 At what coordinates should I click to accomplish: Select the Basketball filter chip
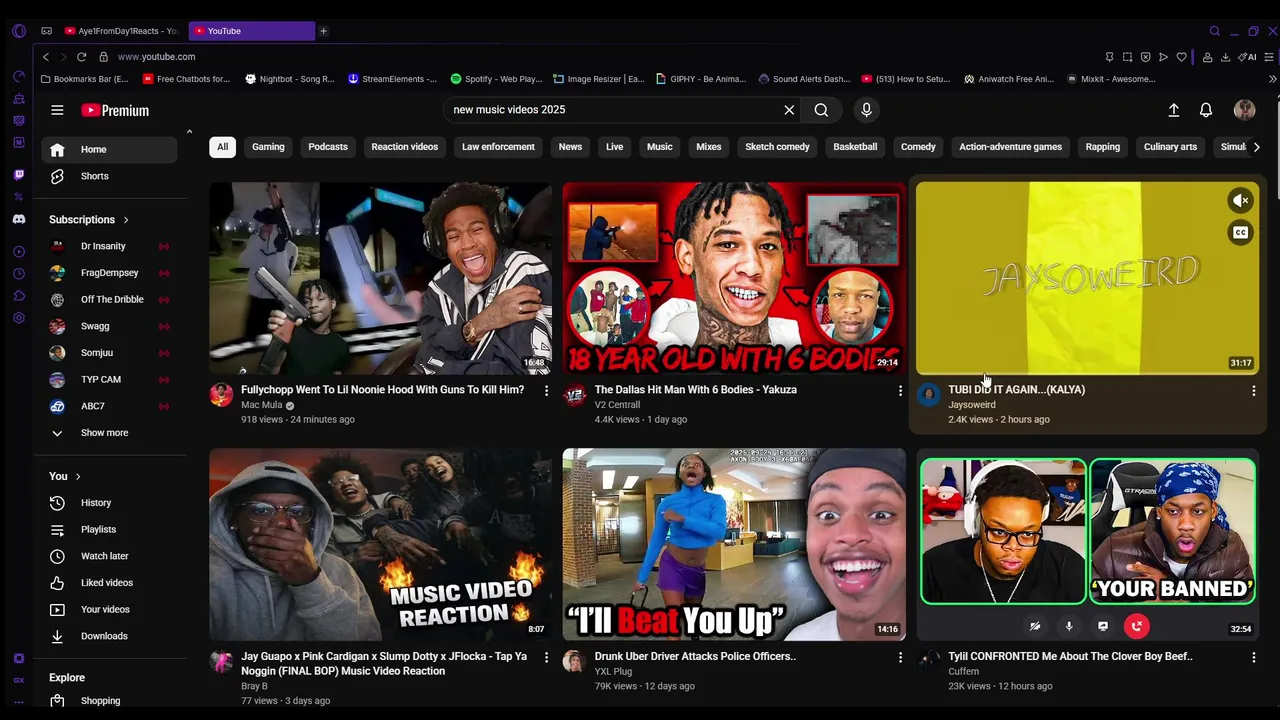[x=855, y=147]
